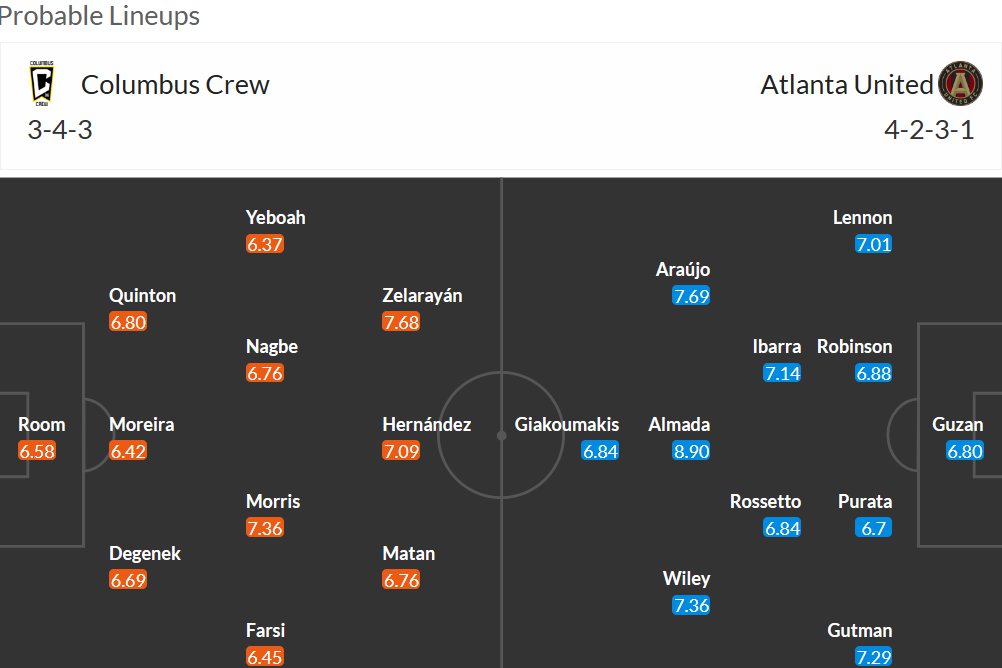Select goalkeeper Guzan on the pitch
Viewport: 1002px width, 668px height.
(957, 424)
